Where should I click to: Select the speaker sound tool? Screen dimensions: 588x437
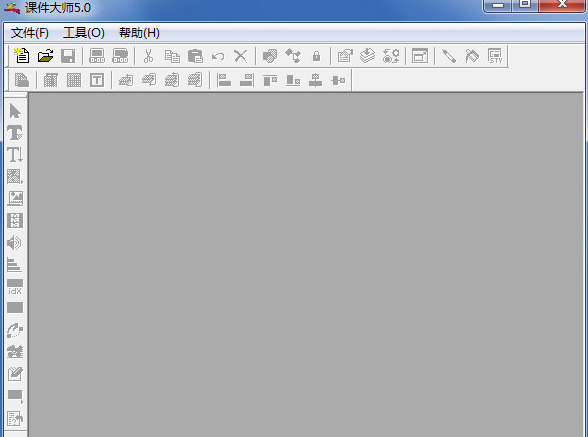pyautogui.click(x=14, y=243)
